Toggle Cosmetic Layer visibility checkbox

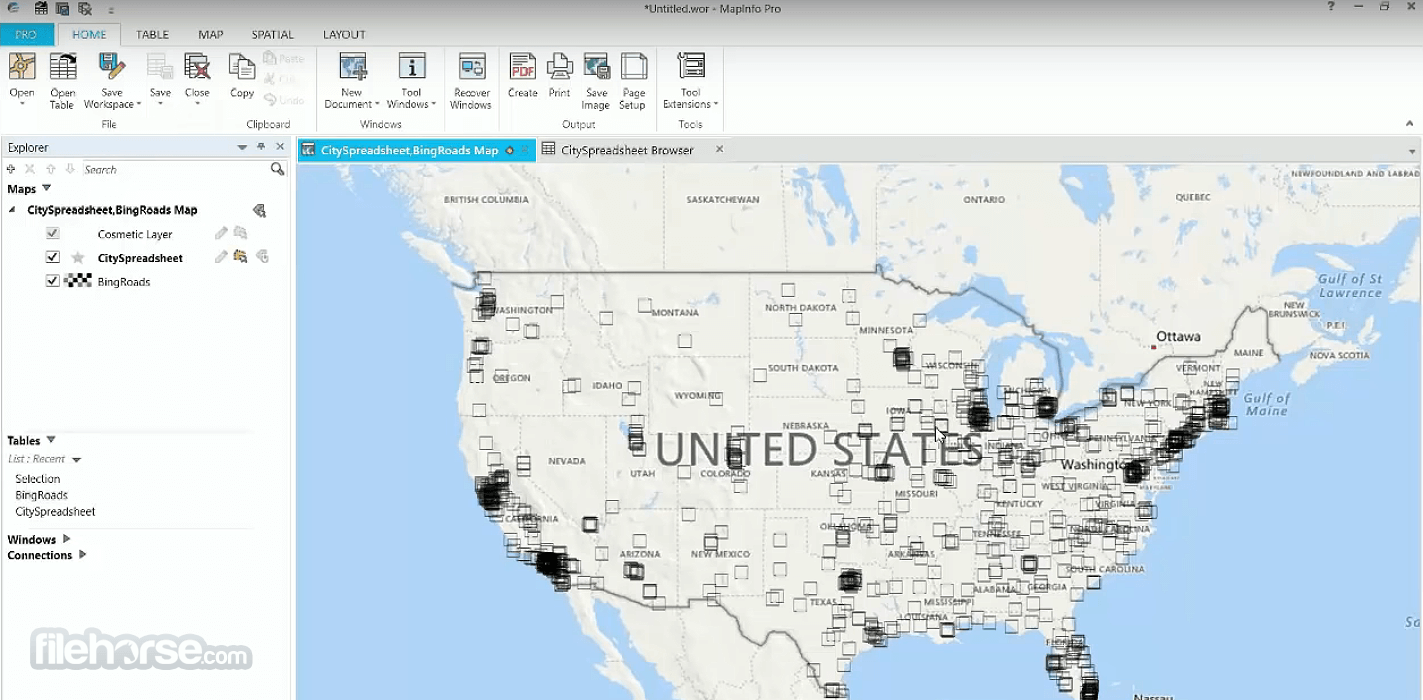click(53, 233)
